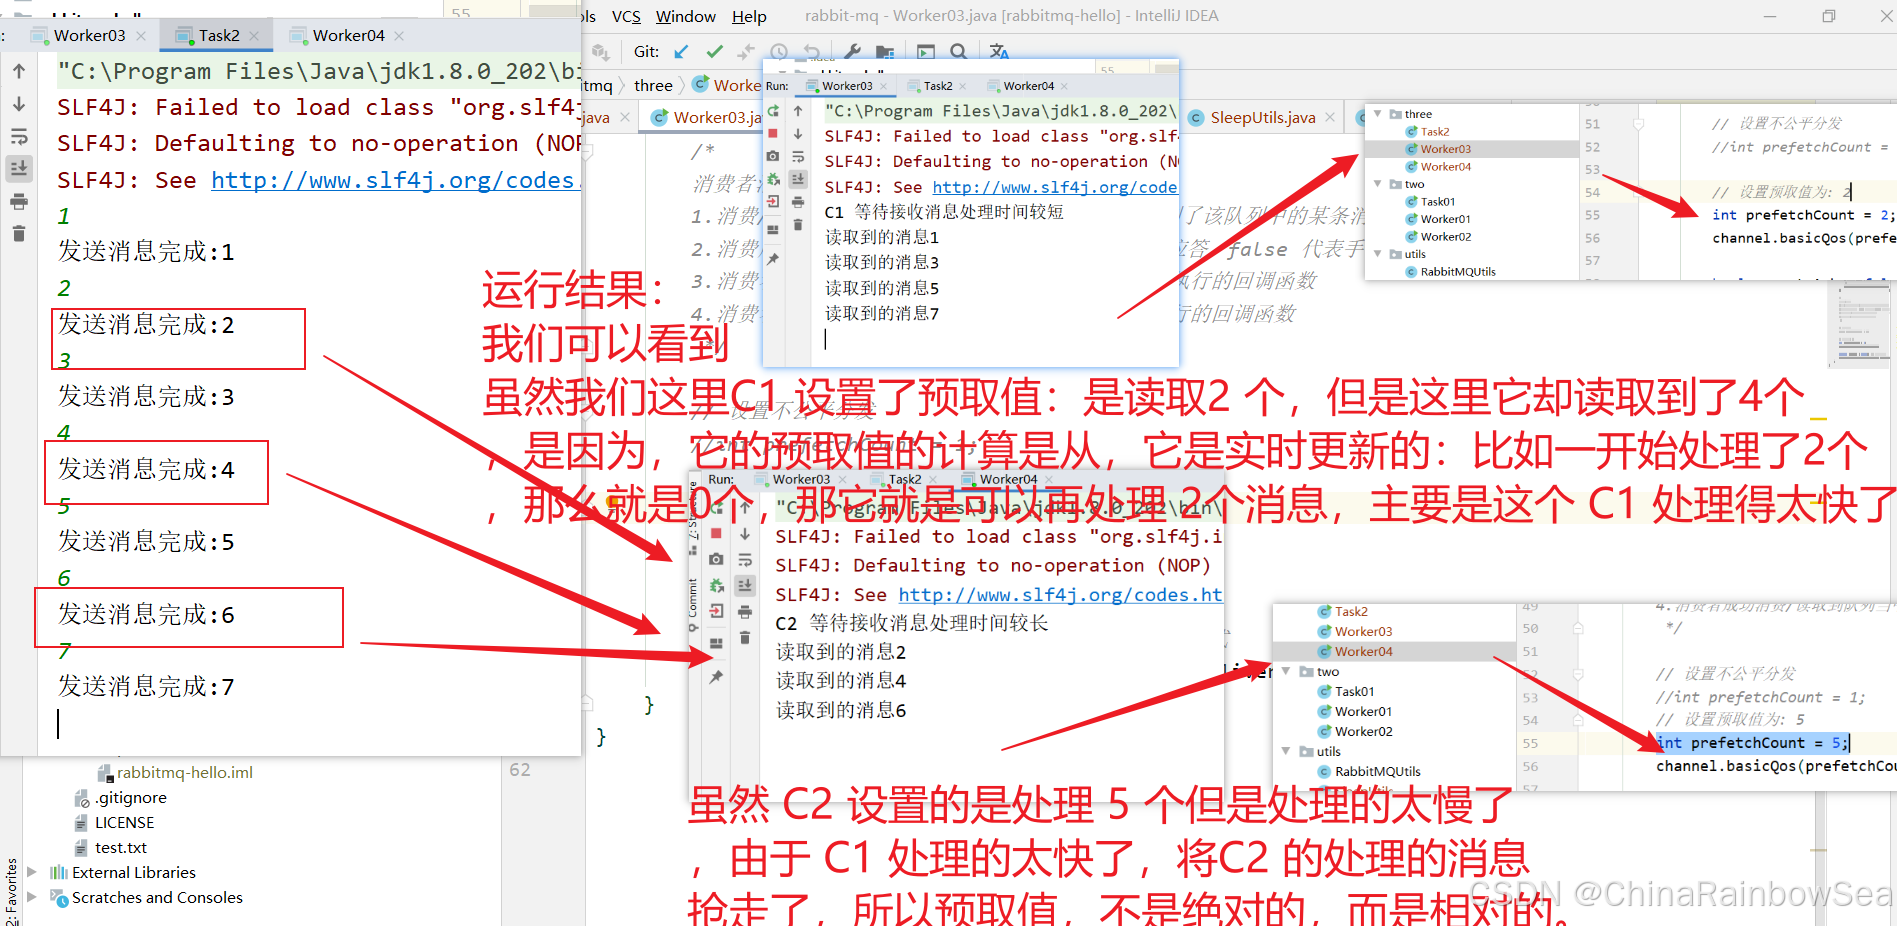1897x926 pixels.
Task: Click Search Everywhere magnifier icon
Action: click(958, 52)
